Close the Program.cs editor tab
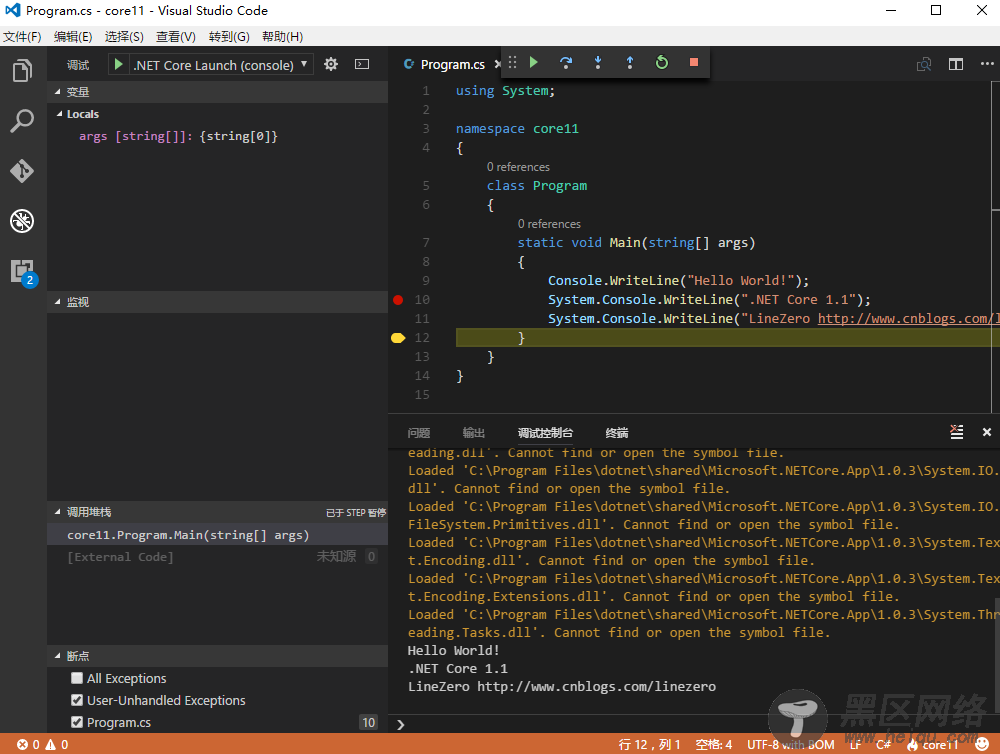This screenshot has width=1000, height=754. 498,64
